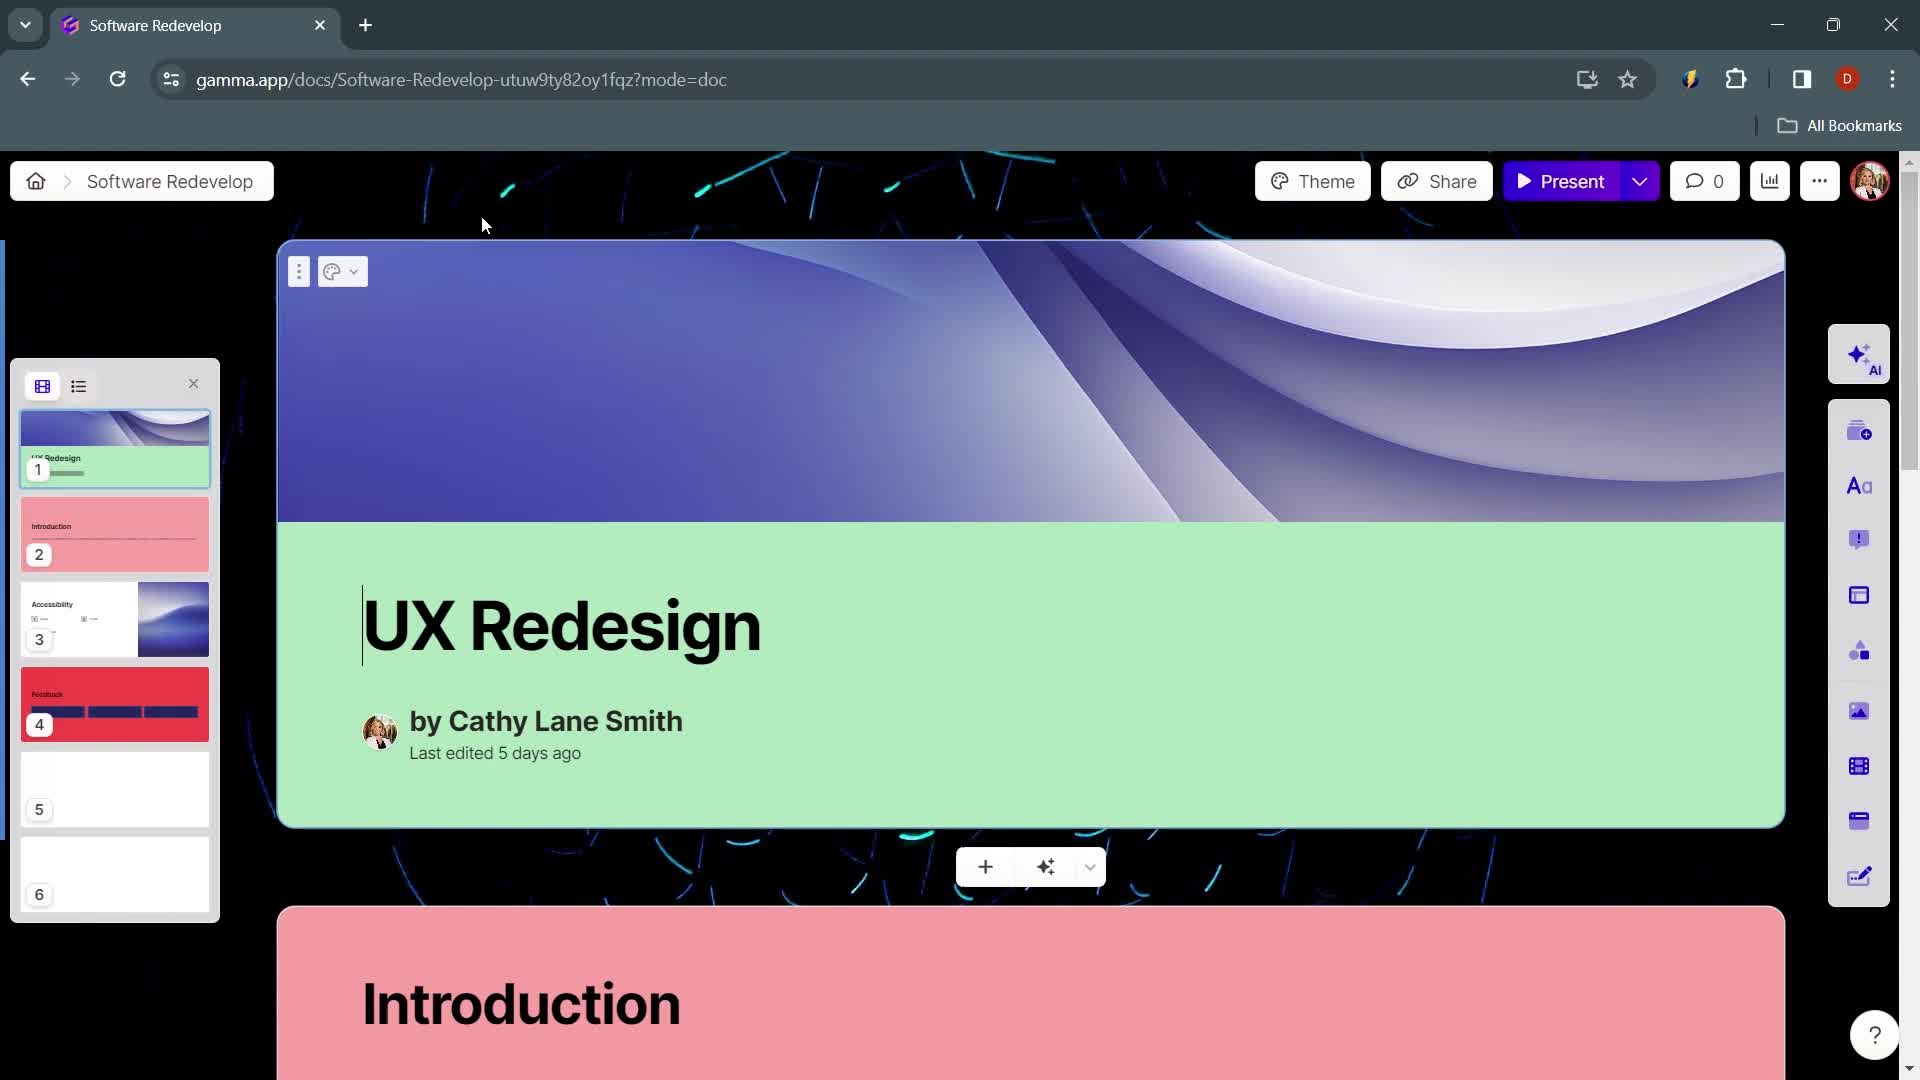Screen dimensions: 1920x1080
Task: Toggle grid view in slide panel
Action: coord(41,385)
